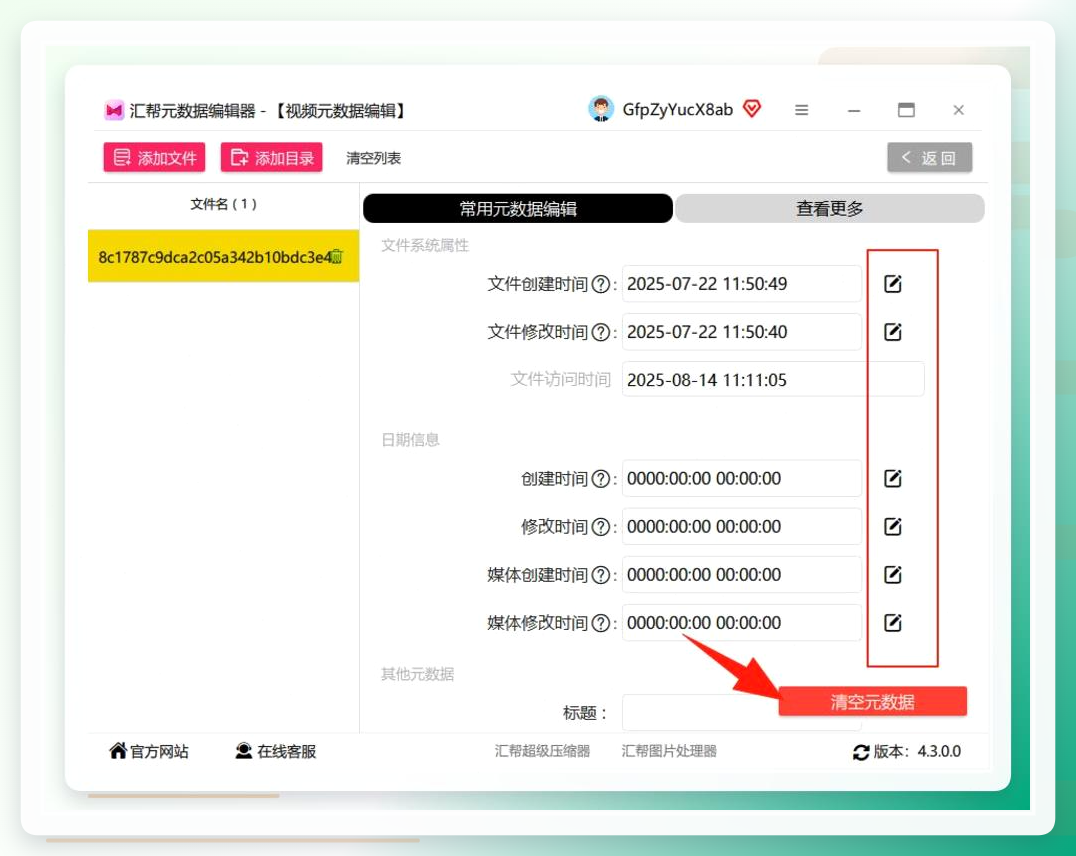Screen dimensions: 1076x856
Task: Open the help tooltip next to 媒体修改时间
Action: (x=600, y=623)
